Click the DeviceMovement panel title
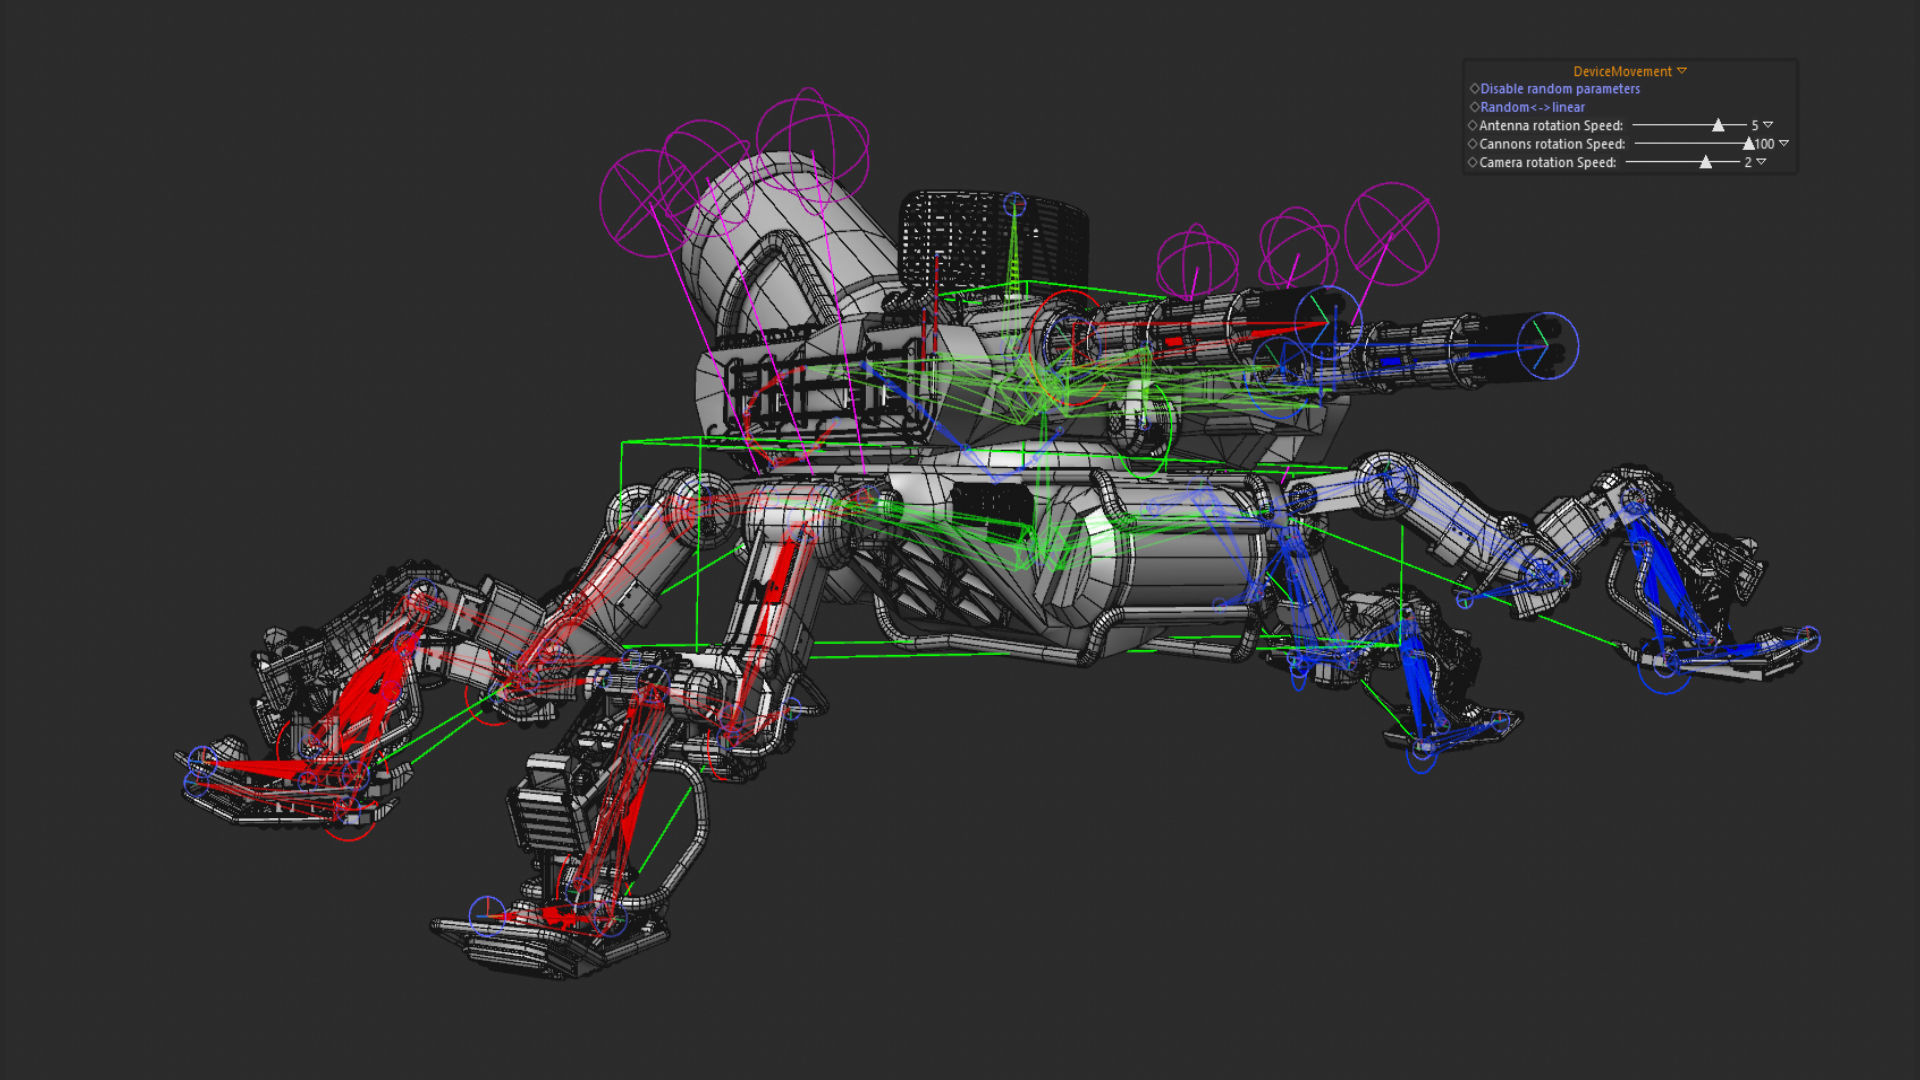The image size is (1920, 1080). pyautogui.click(x=1622, y=71)
